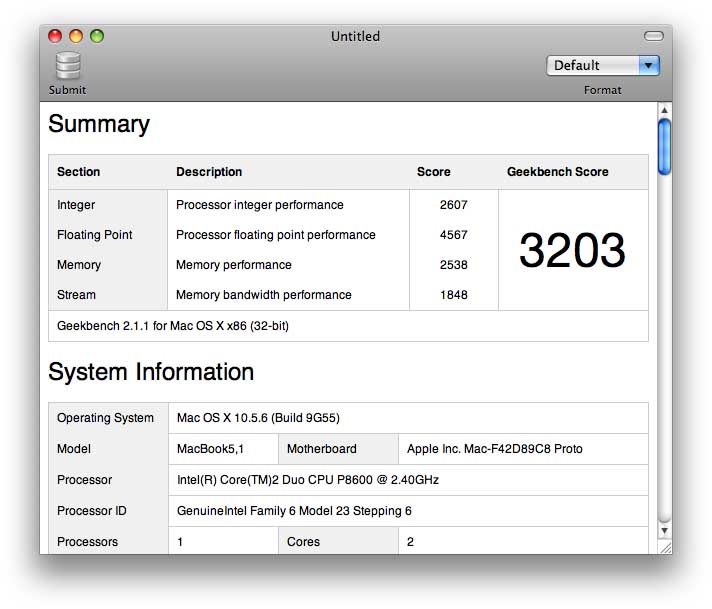This screenshot has width=712, height=609.
Task: Click the Stream section label
Action: point(76,295)
